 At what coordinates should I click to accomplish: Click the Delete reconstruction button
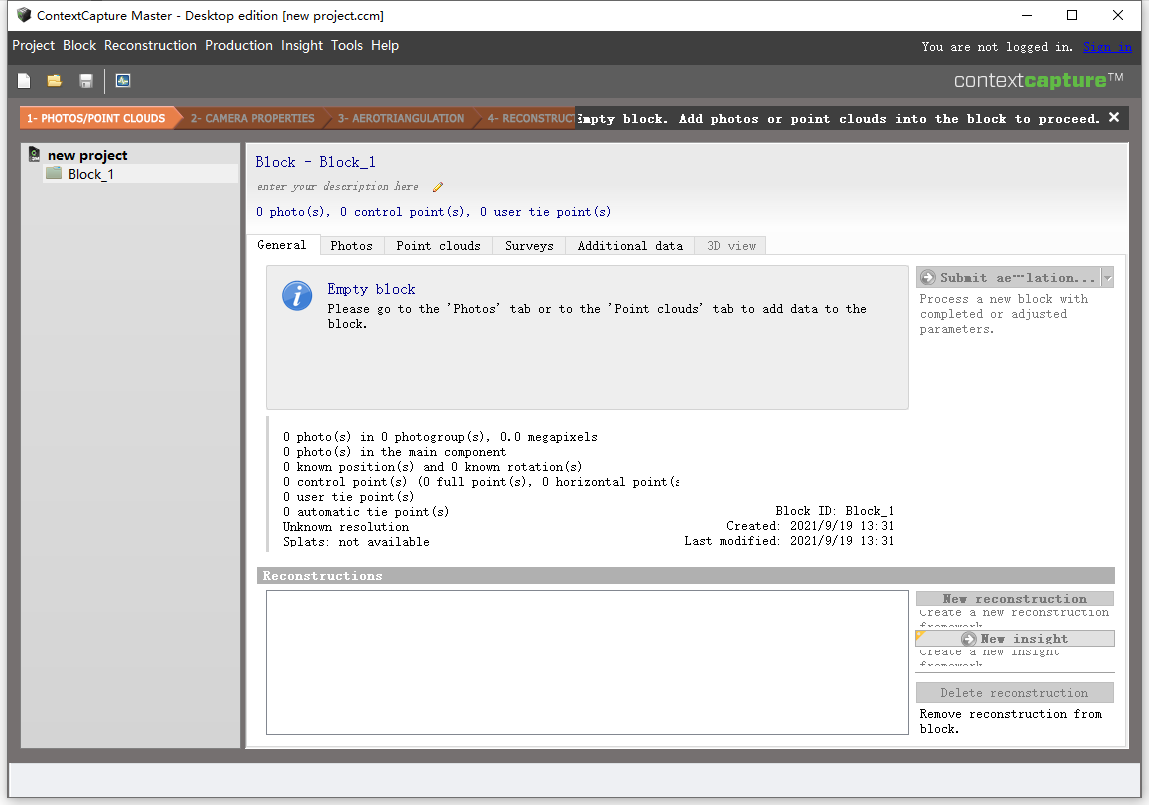click(1015, 692)
